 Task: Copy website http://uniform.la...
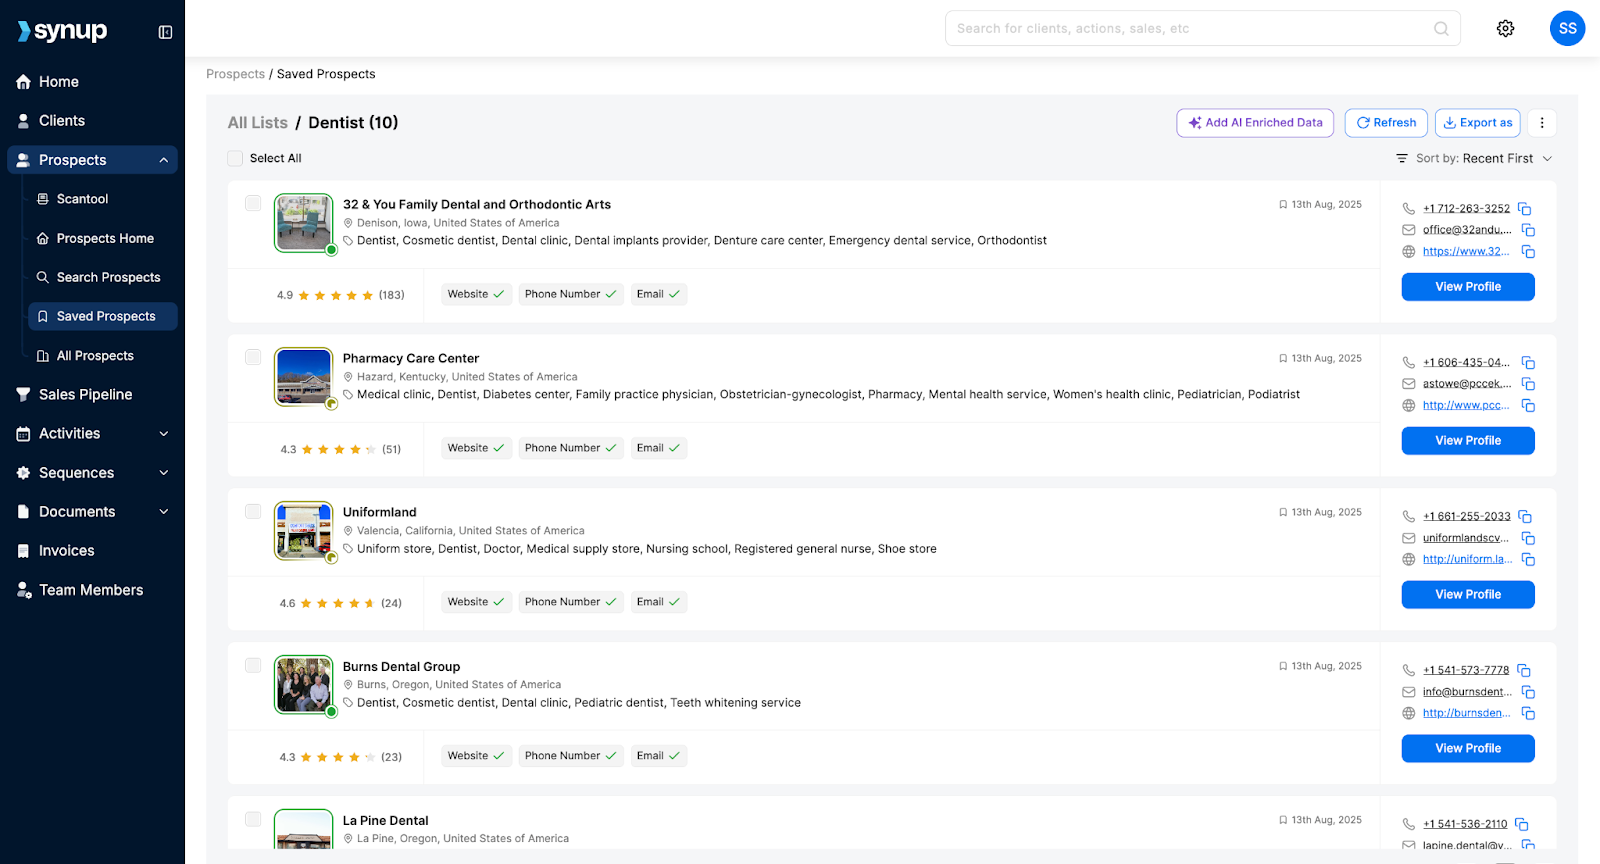1528,560
